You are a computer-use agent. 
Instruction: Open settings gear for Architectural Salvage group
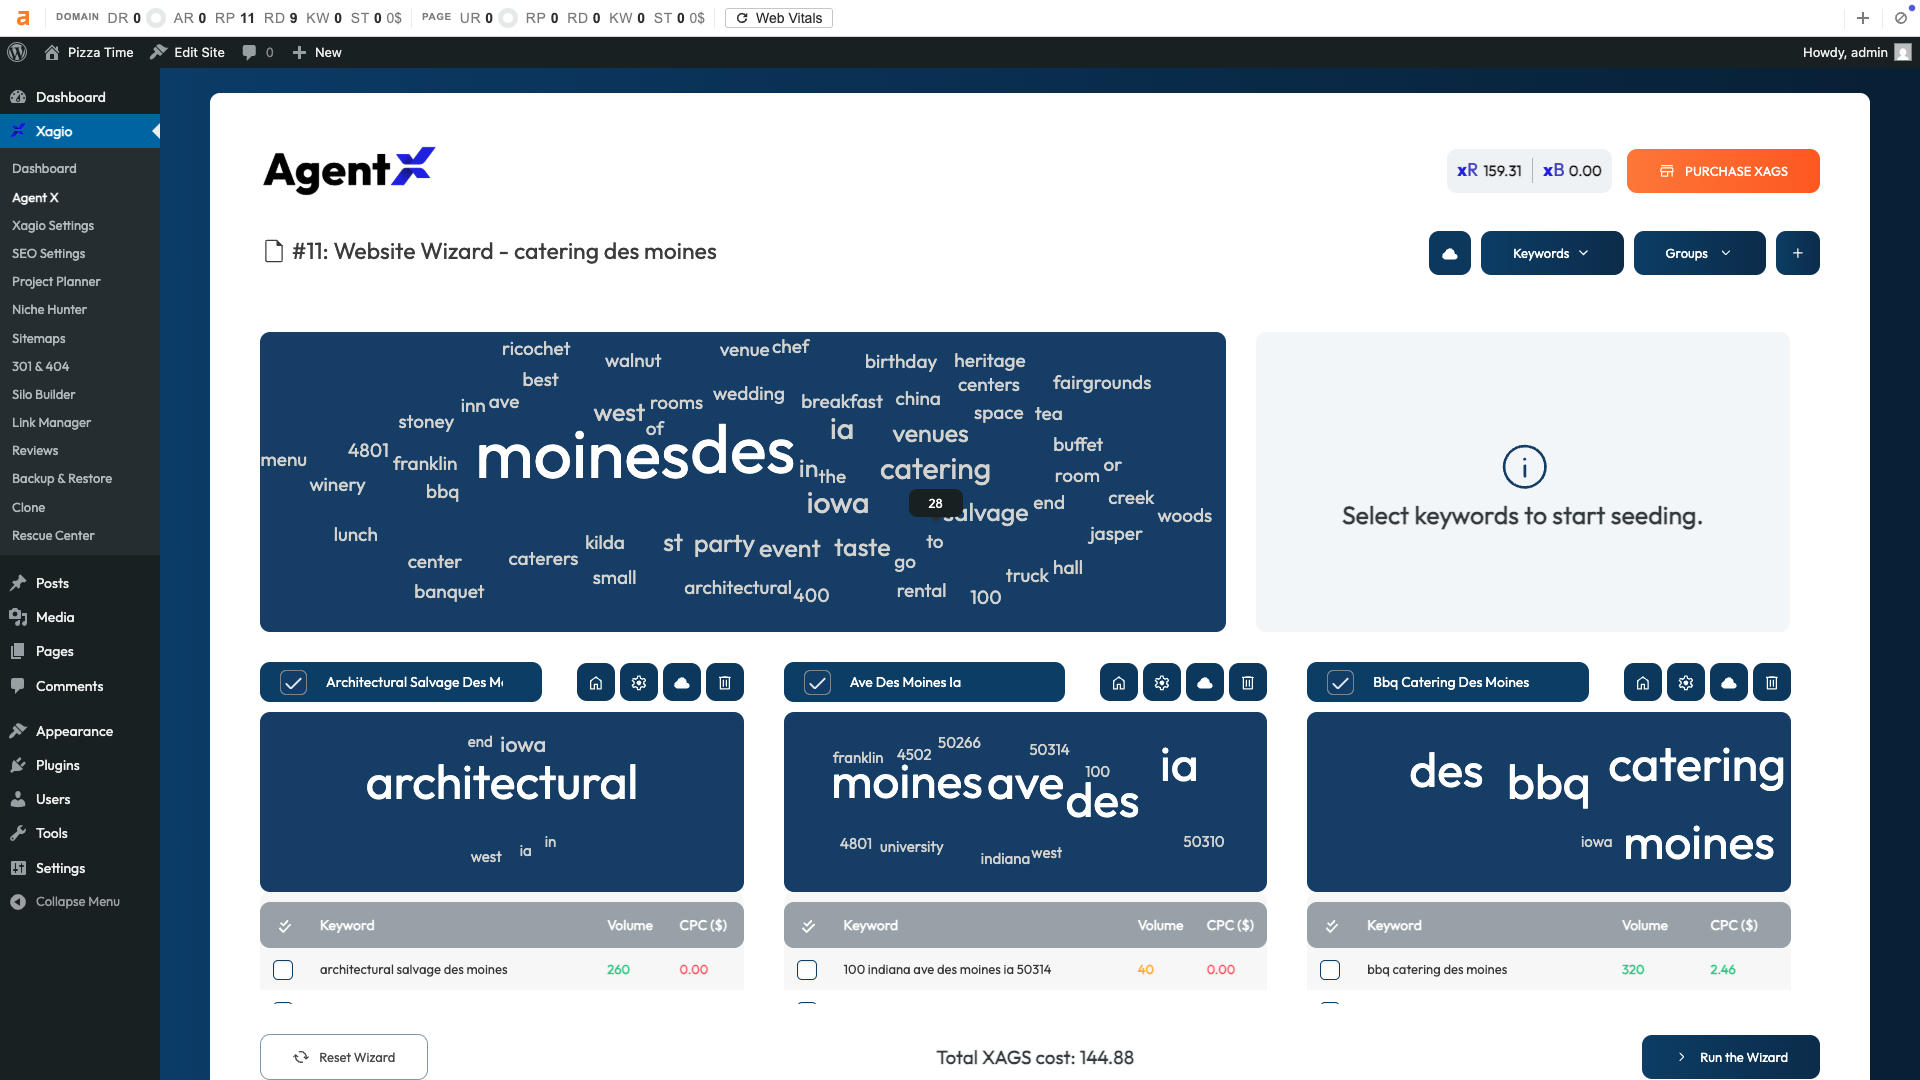point(639,683)
